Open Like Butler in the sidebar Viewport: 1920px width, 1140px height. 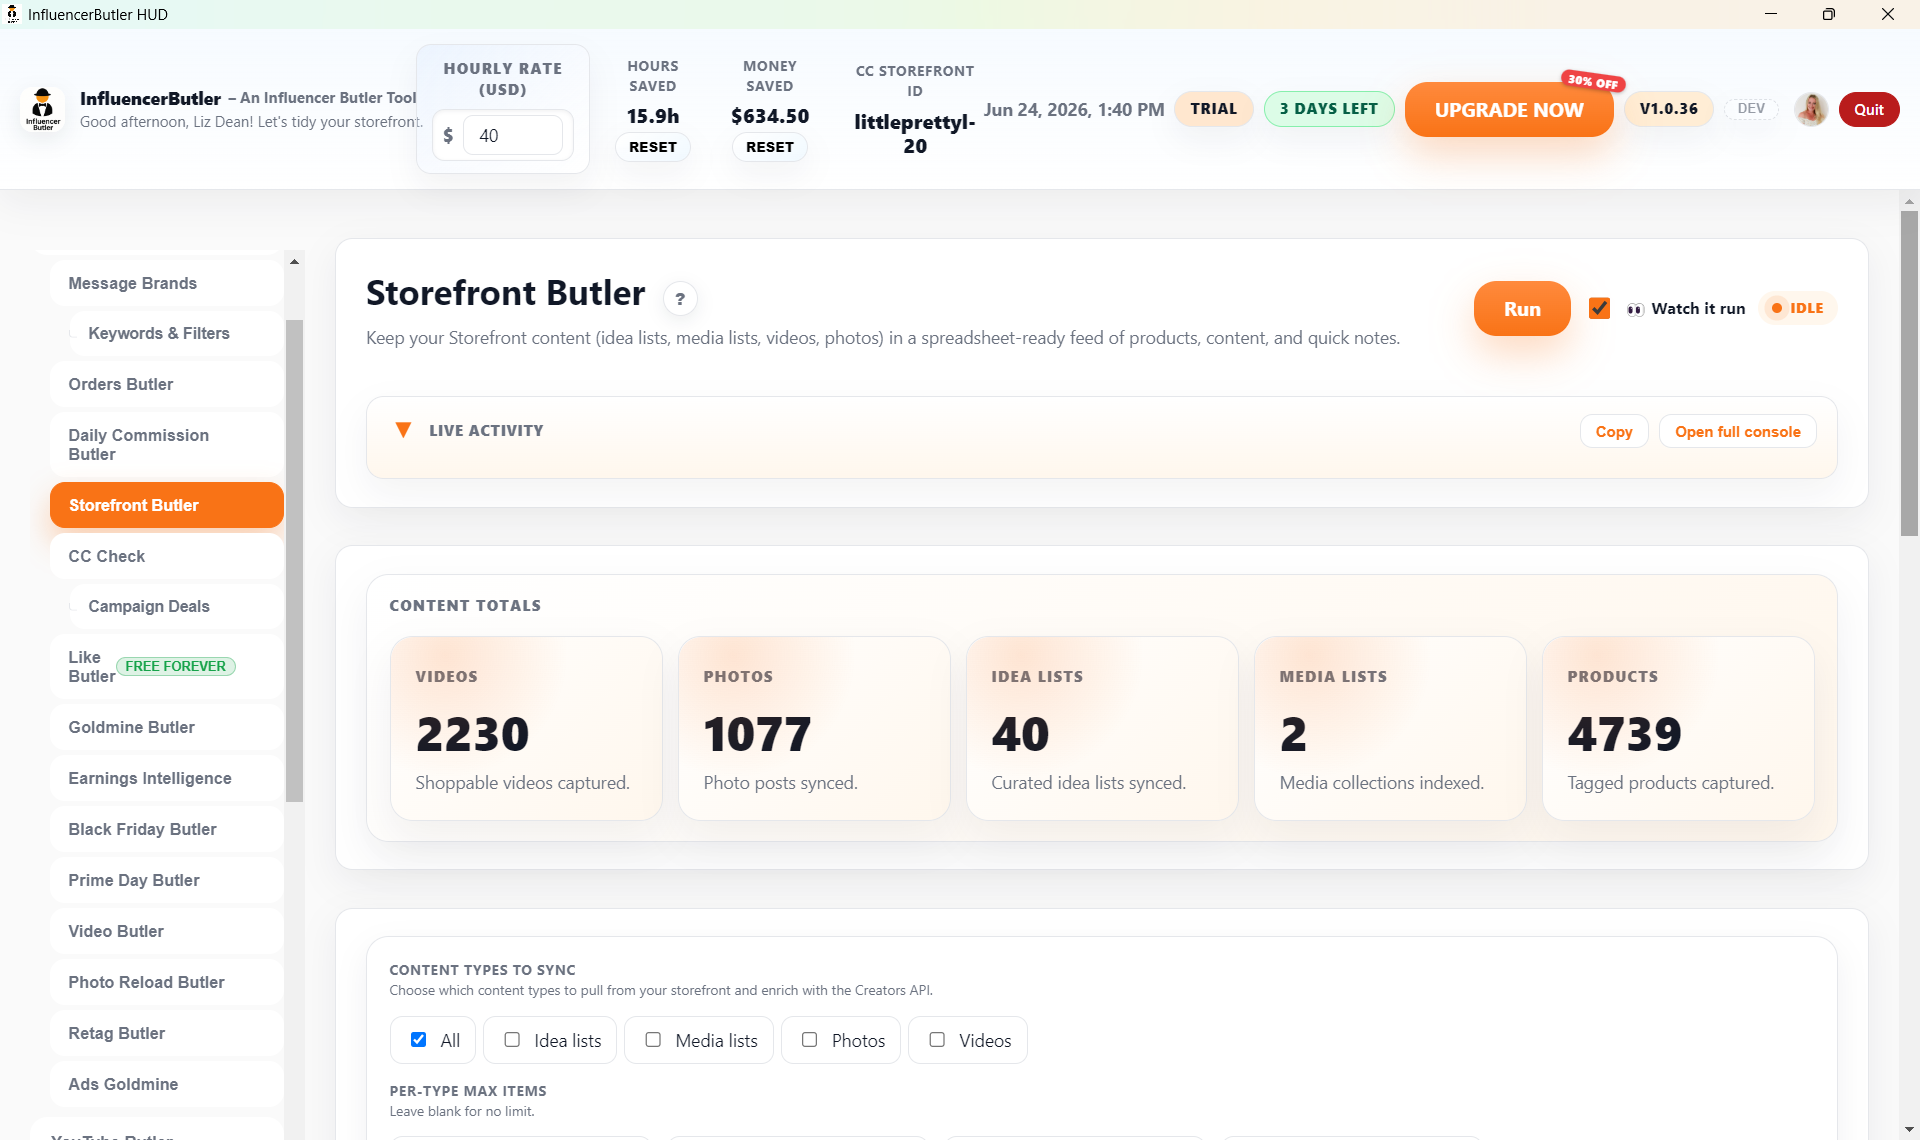166,666
